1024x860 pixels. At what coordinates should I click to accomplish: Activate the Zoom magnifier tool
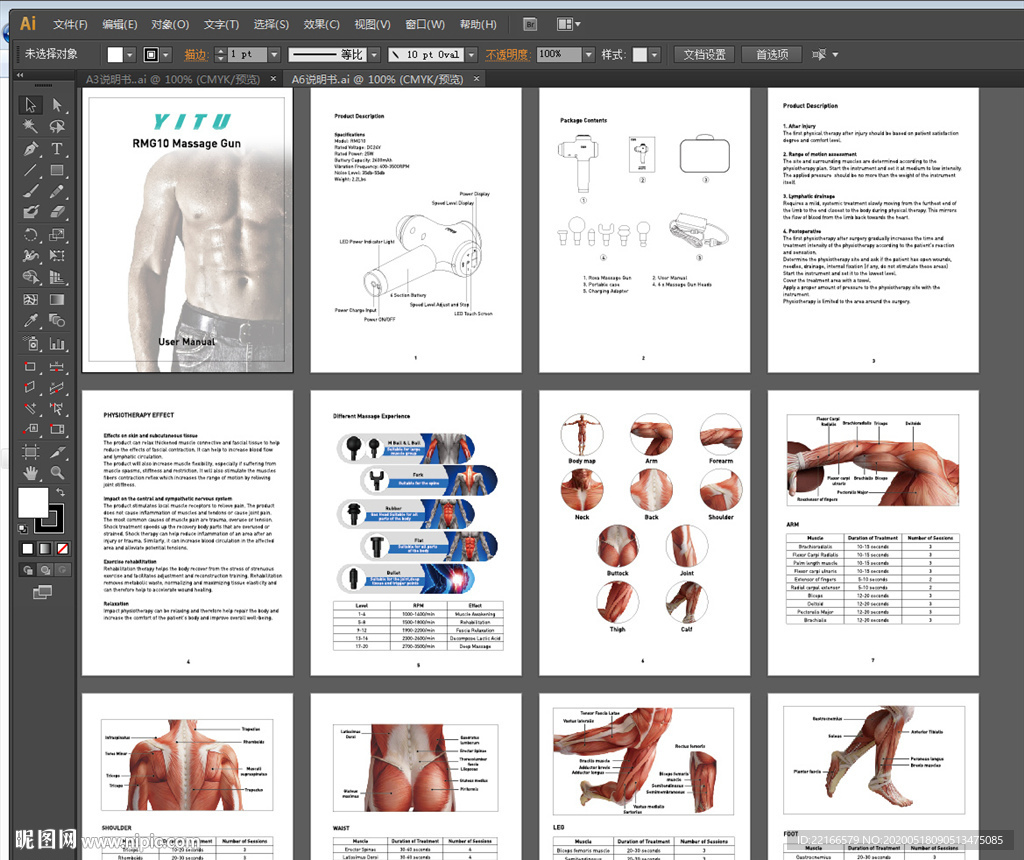[x=57, y=472]
